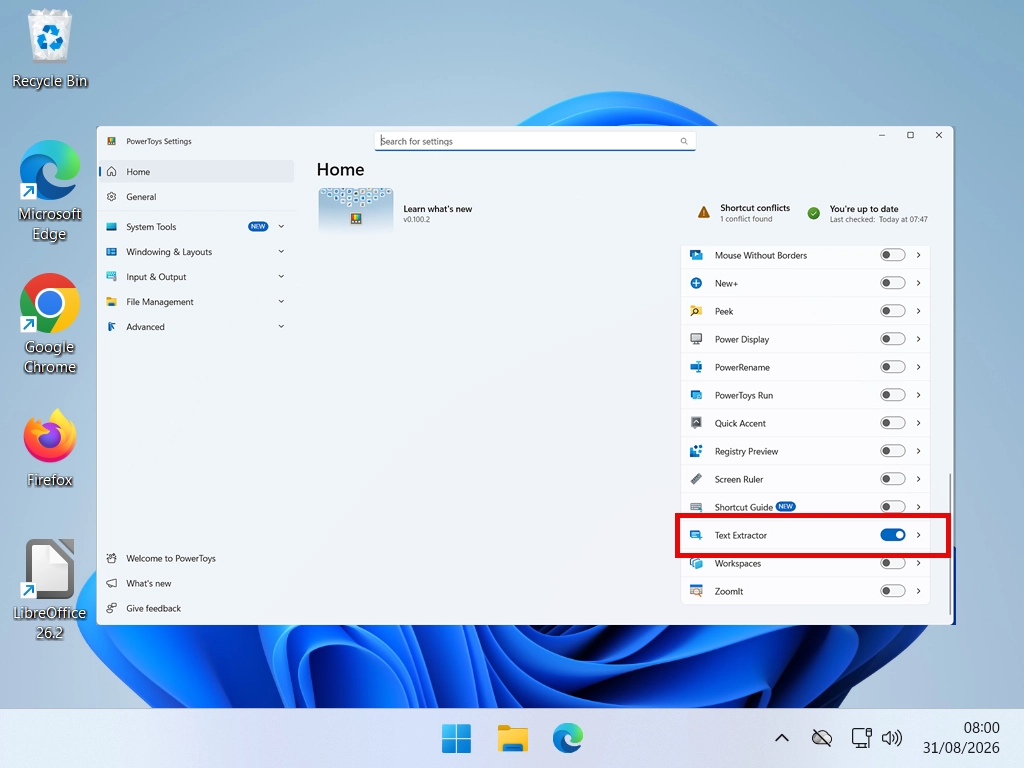The height and width of the screenshot is (768, 1024).
Task: Open Learn what's new card
Action: (x=396, y=211)
